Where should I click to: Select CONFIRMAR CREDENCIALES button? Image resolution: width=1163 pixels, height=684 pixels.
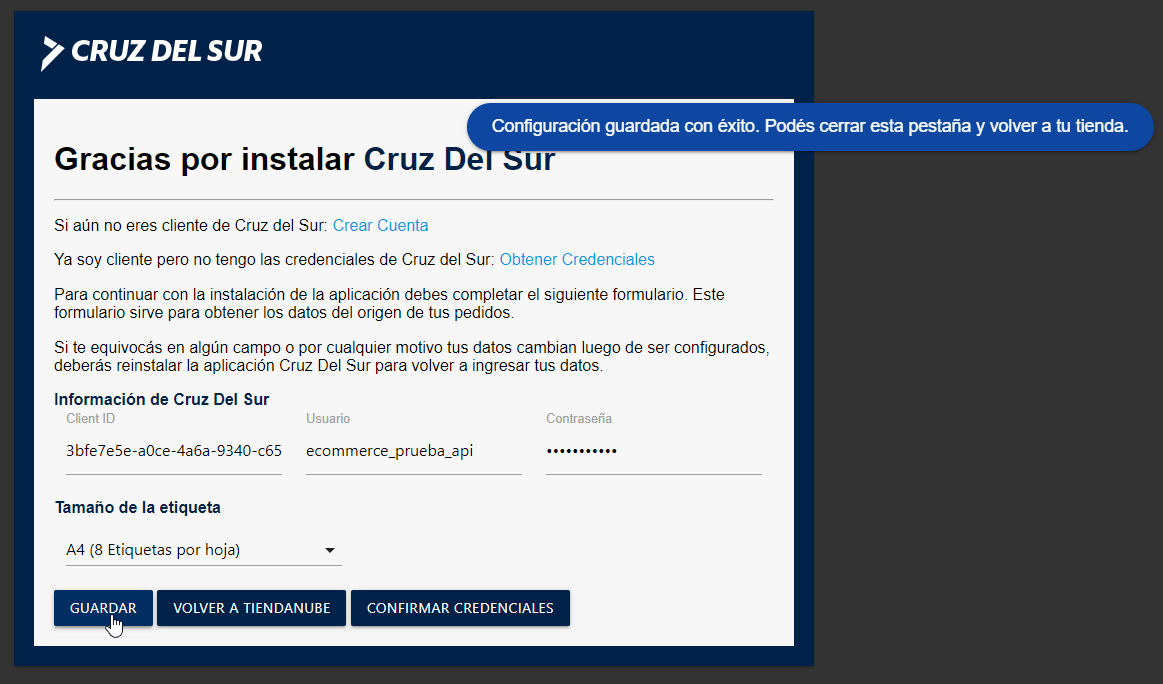point(460,607)
